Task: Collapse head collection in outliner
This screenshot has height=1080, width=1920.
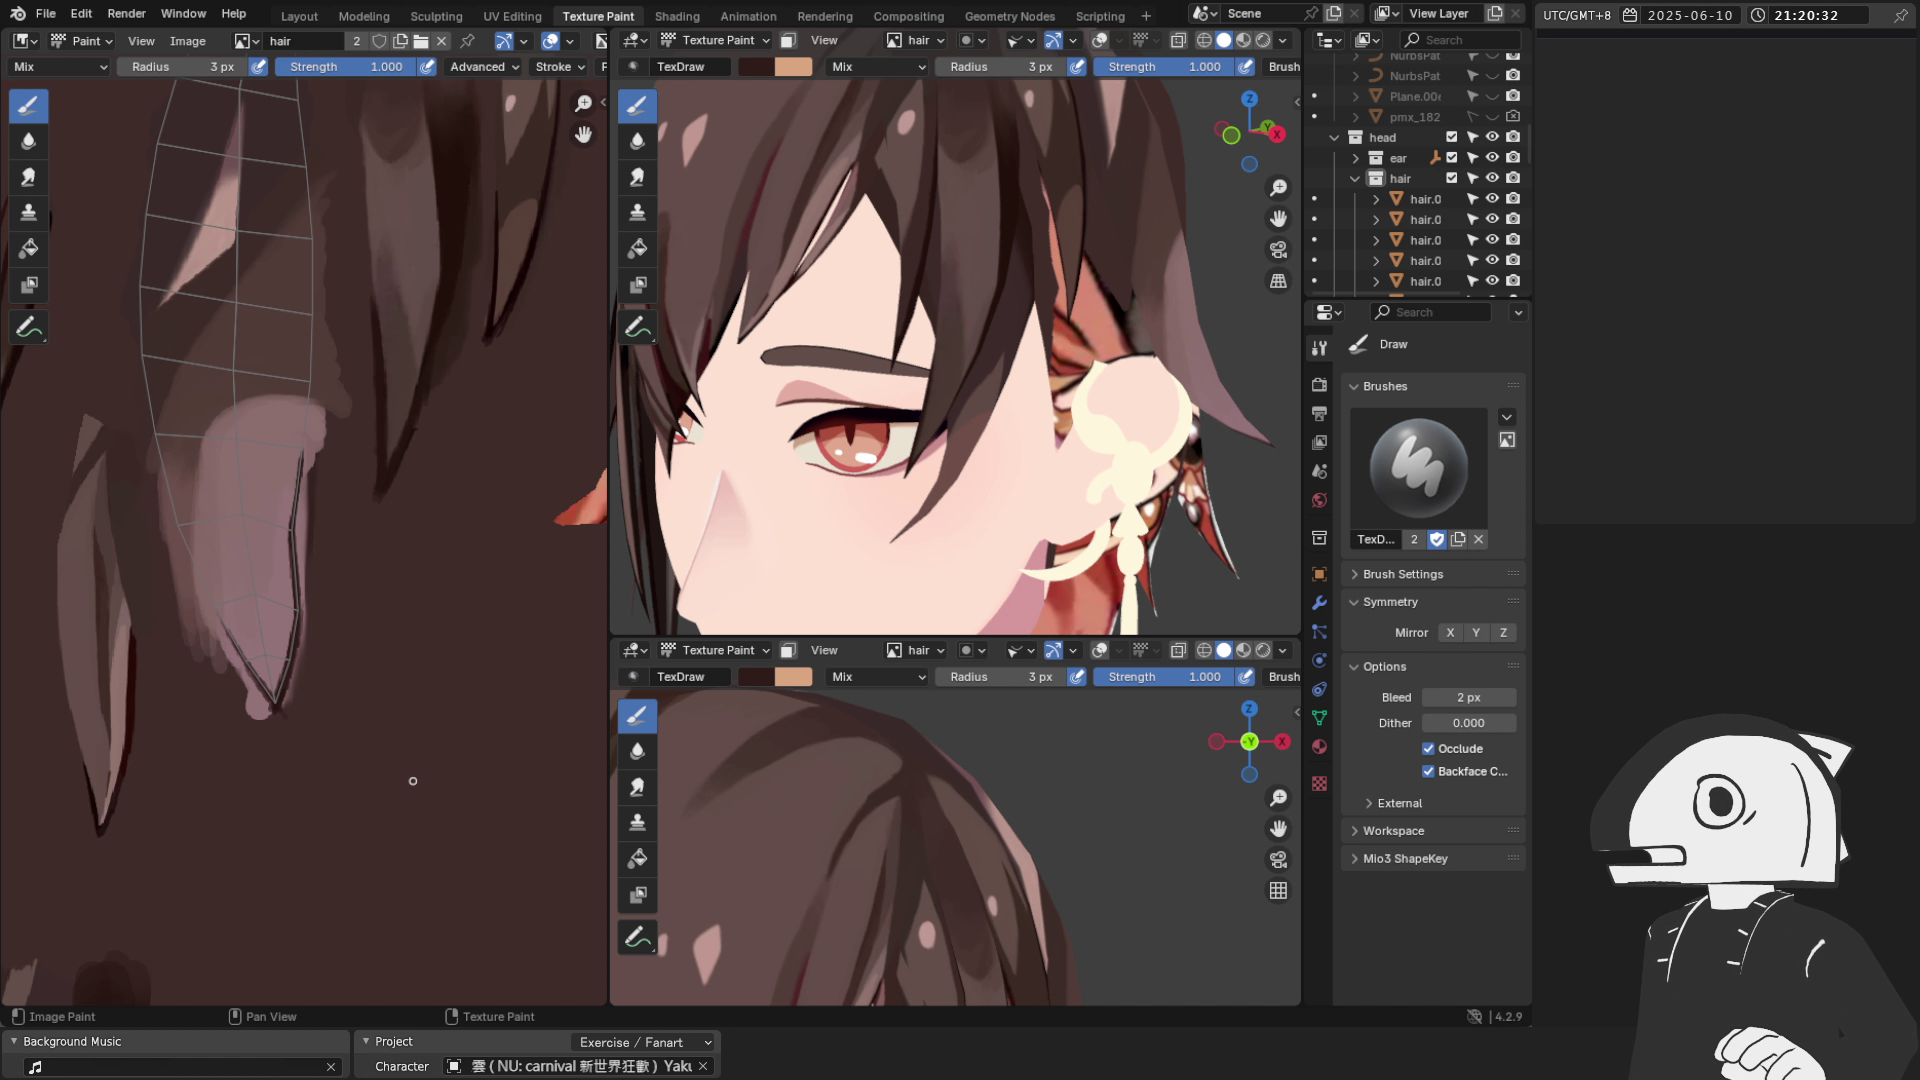Action: [1334, 138]
